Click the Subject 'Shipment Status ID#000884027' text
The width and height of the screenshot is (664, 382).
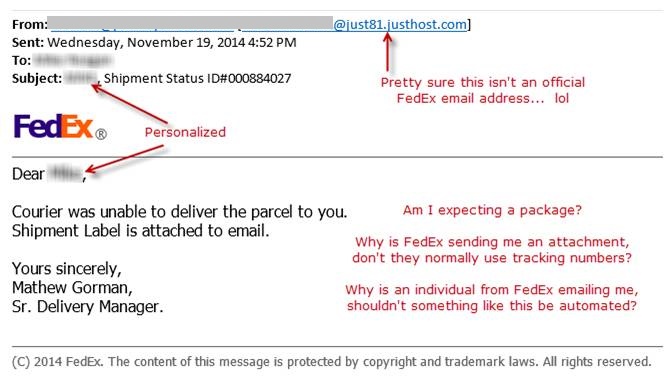pos(197,78)
